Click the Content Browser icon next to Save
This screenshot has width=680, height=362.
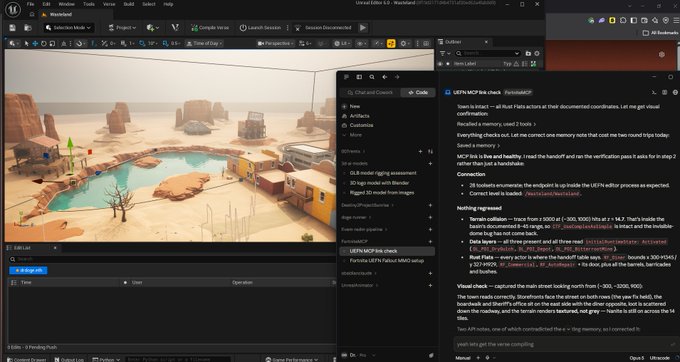pos(28,28)
